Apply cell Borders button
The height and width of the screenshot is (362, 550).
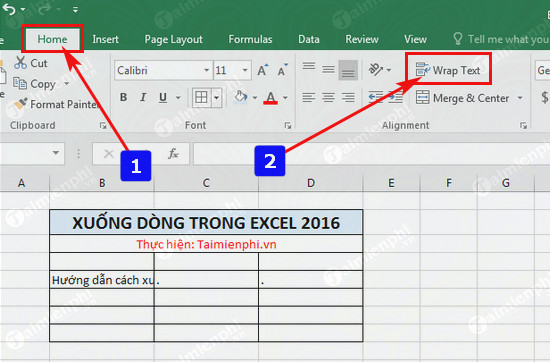pyautogui.click(x=201, y=97)
